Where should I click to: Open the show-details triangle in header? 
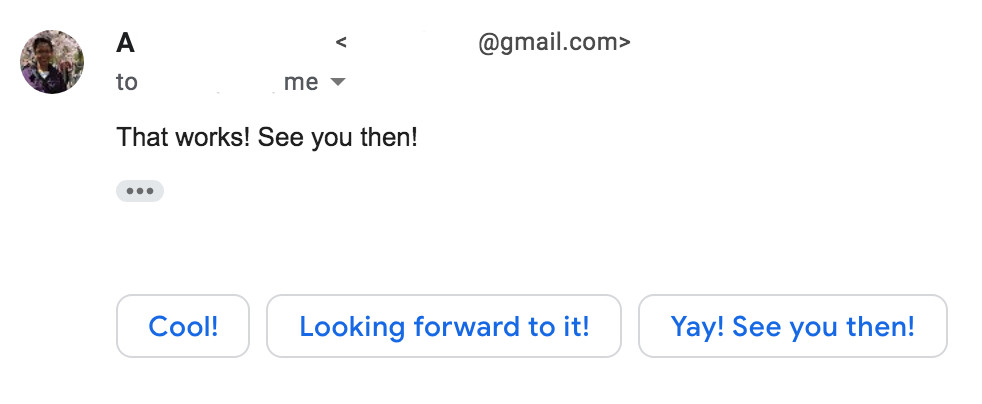[338, 83]
